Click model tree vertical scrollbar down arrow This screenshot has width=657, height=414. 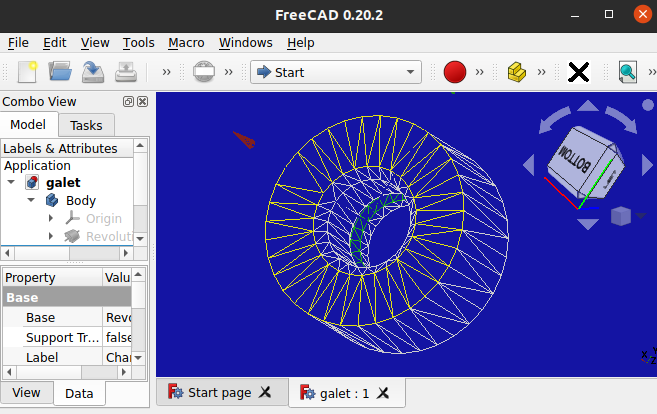point(140,239)
